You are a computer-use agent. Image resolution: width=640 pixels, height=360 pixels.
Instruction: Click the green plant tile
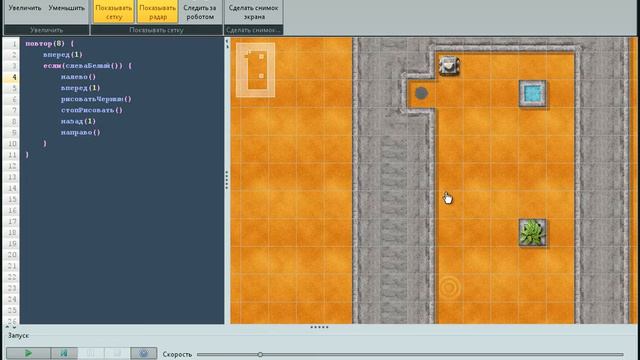click(x=532, y=233)
